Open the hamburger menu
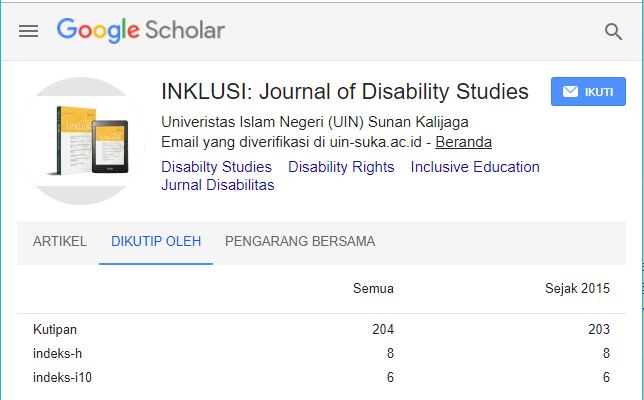Viewport: 644px width, 400px height. tap(28, 31)
